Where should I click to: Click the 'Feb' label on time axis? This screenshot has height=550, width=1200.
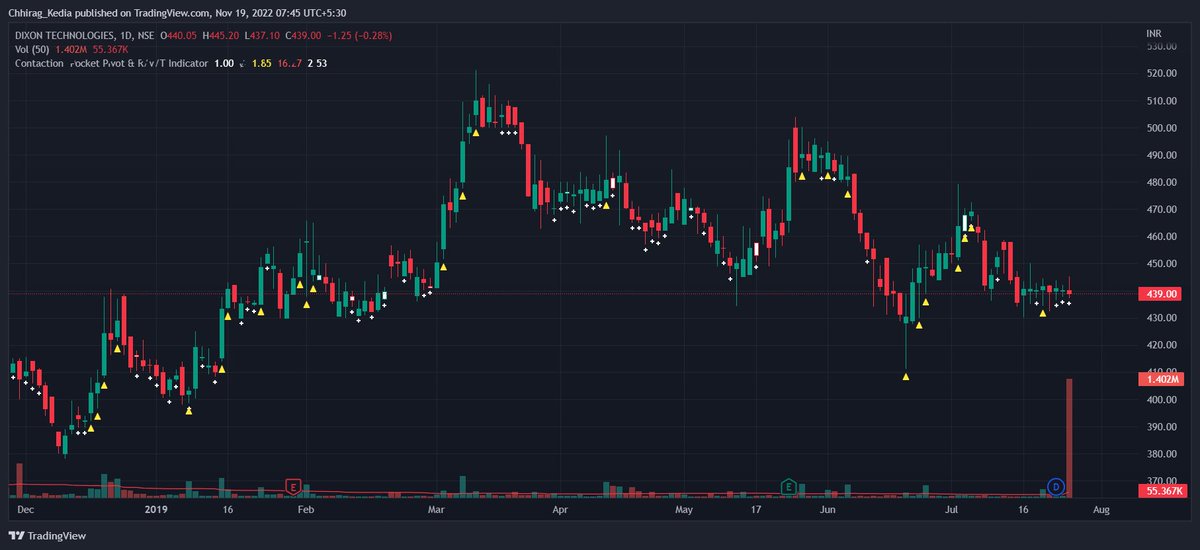(x=306, y=509)
